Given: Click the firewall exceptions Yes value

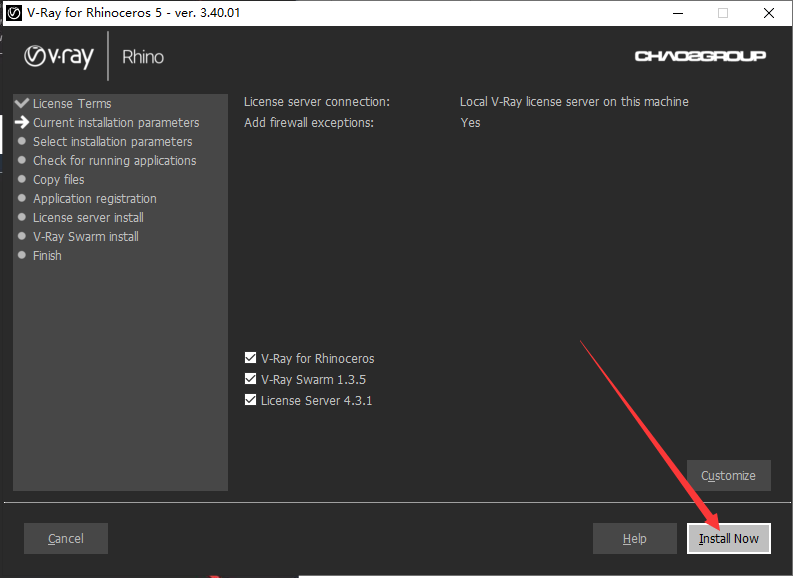Looking at the screenshot, I should [x=470, y=123].
